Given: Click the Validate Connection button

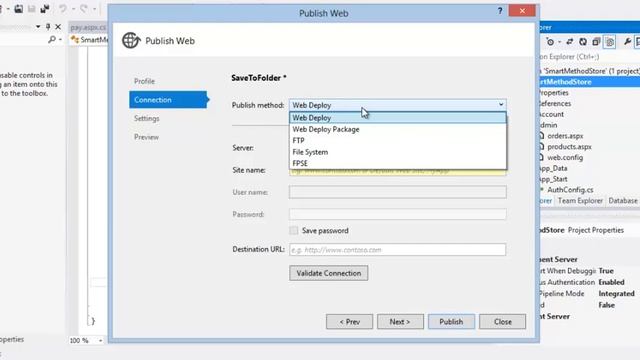Looking at the screenshot, I should point(329,273).
